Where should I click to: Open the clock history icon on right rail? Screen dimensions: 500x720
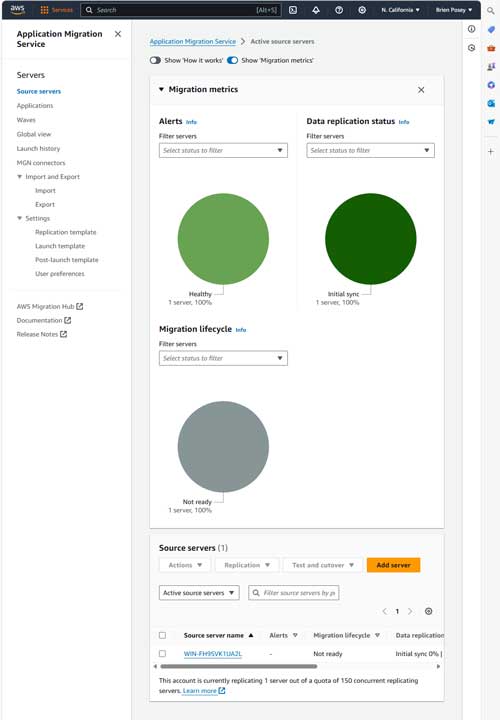(x=472, y=48)
